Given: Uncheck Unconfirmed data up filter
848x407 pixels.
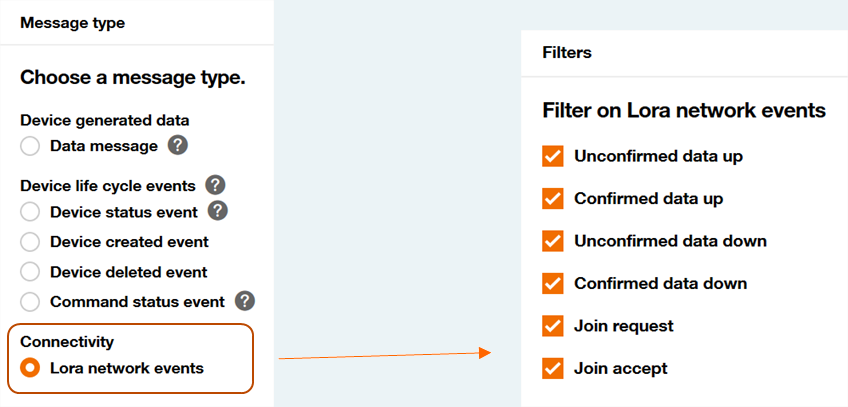Looking at the screenshot, I should 553,156.
